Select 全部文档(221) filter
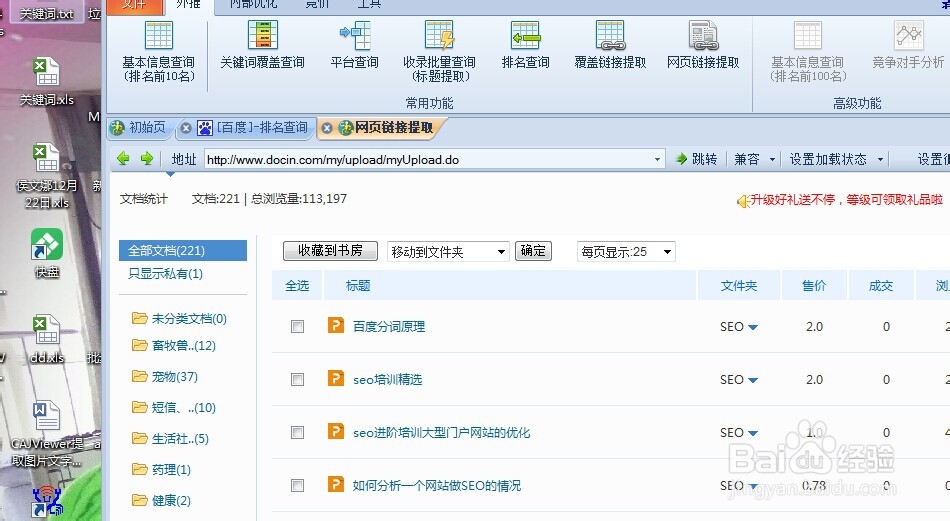Viewport: 950px width, 521px height. [x=183, y=250]
